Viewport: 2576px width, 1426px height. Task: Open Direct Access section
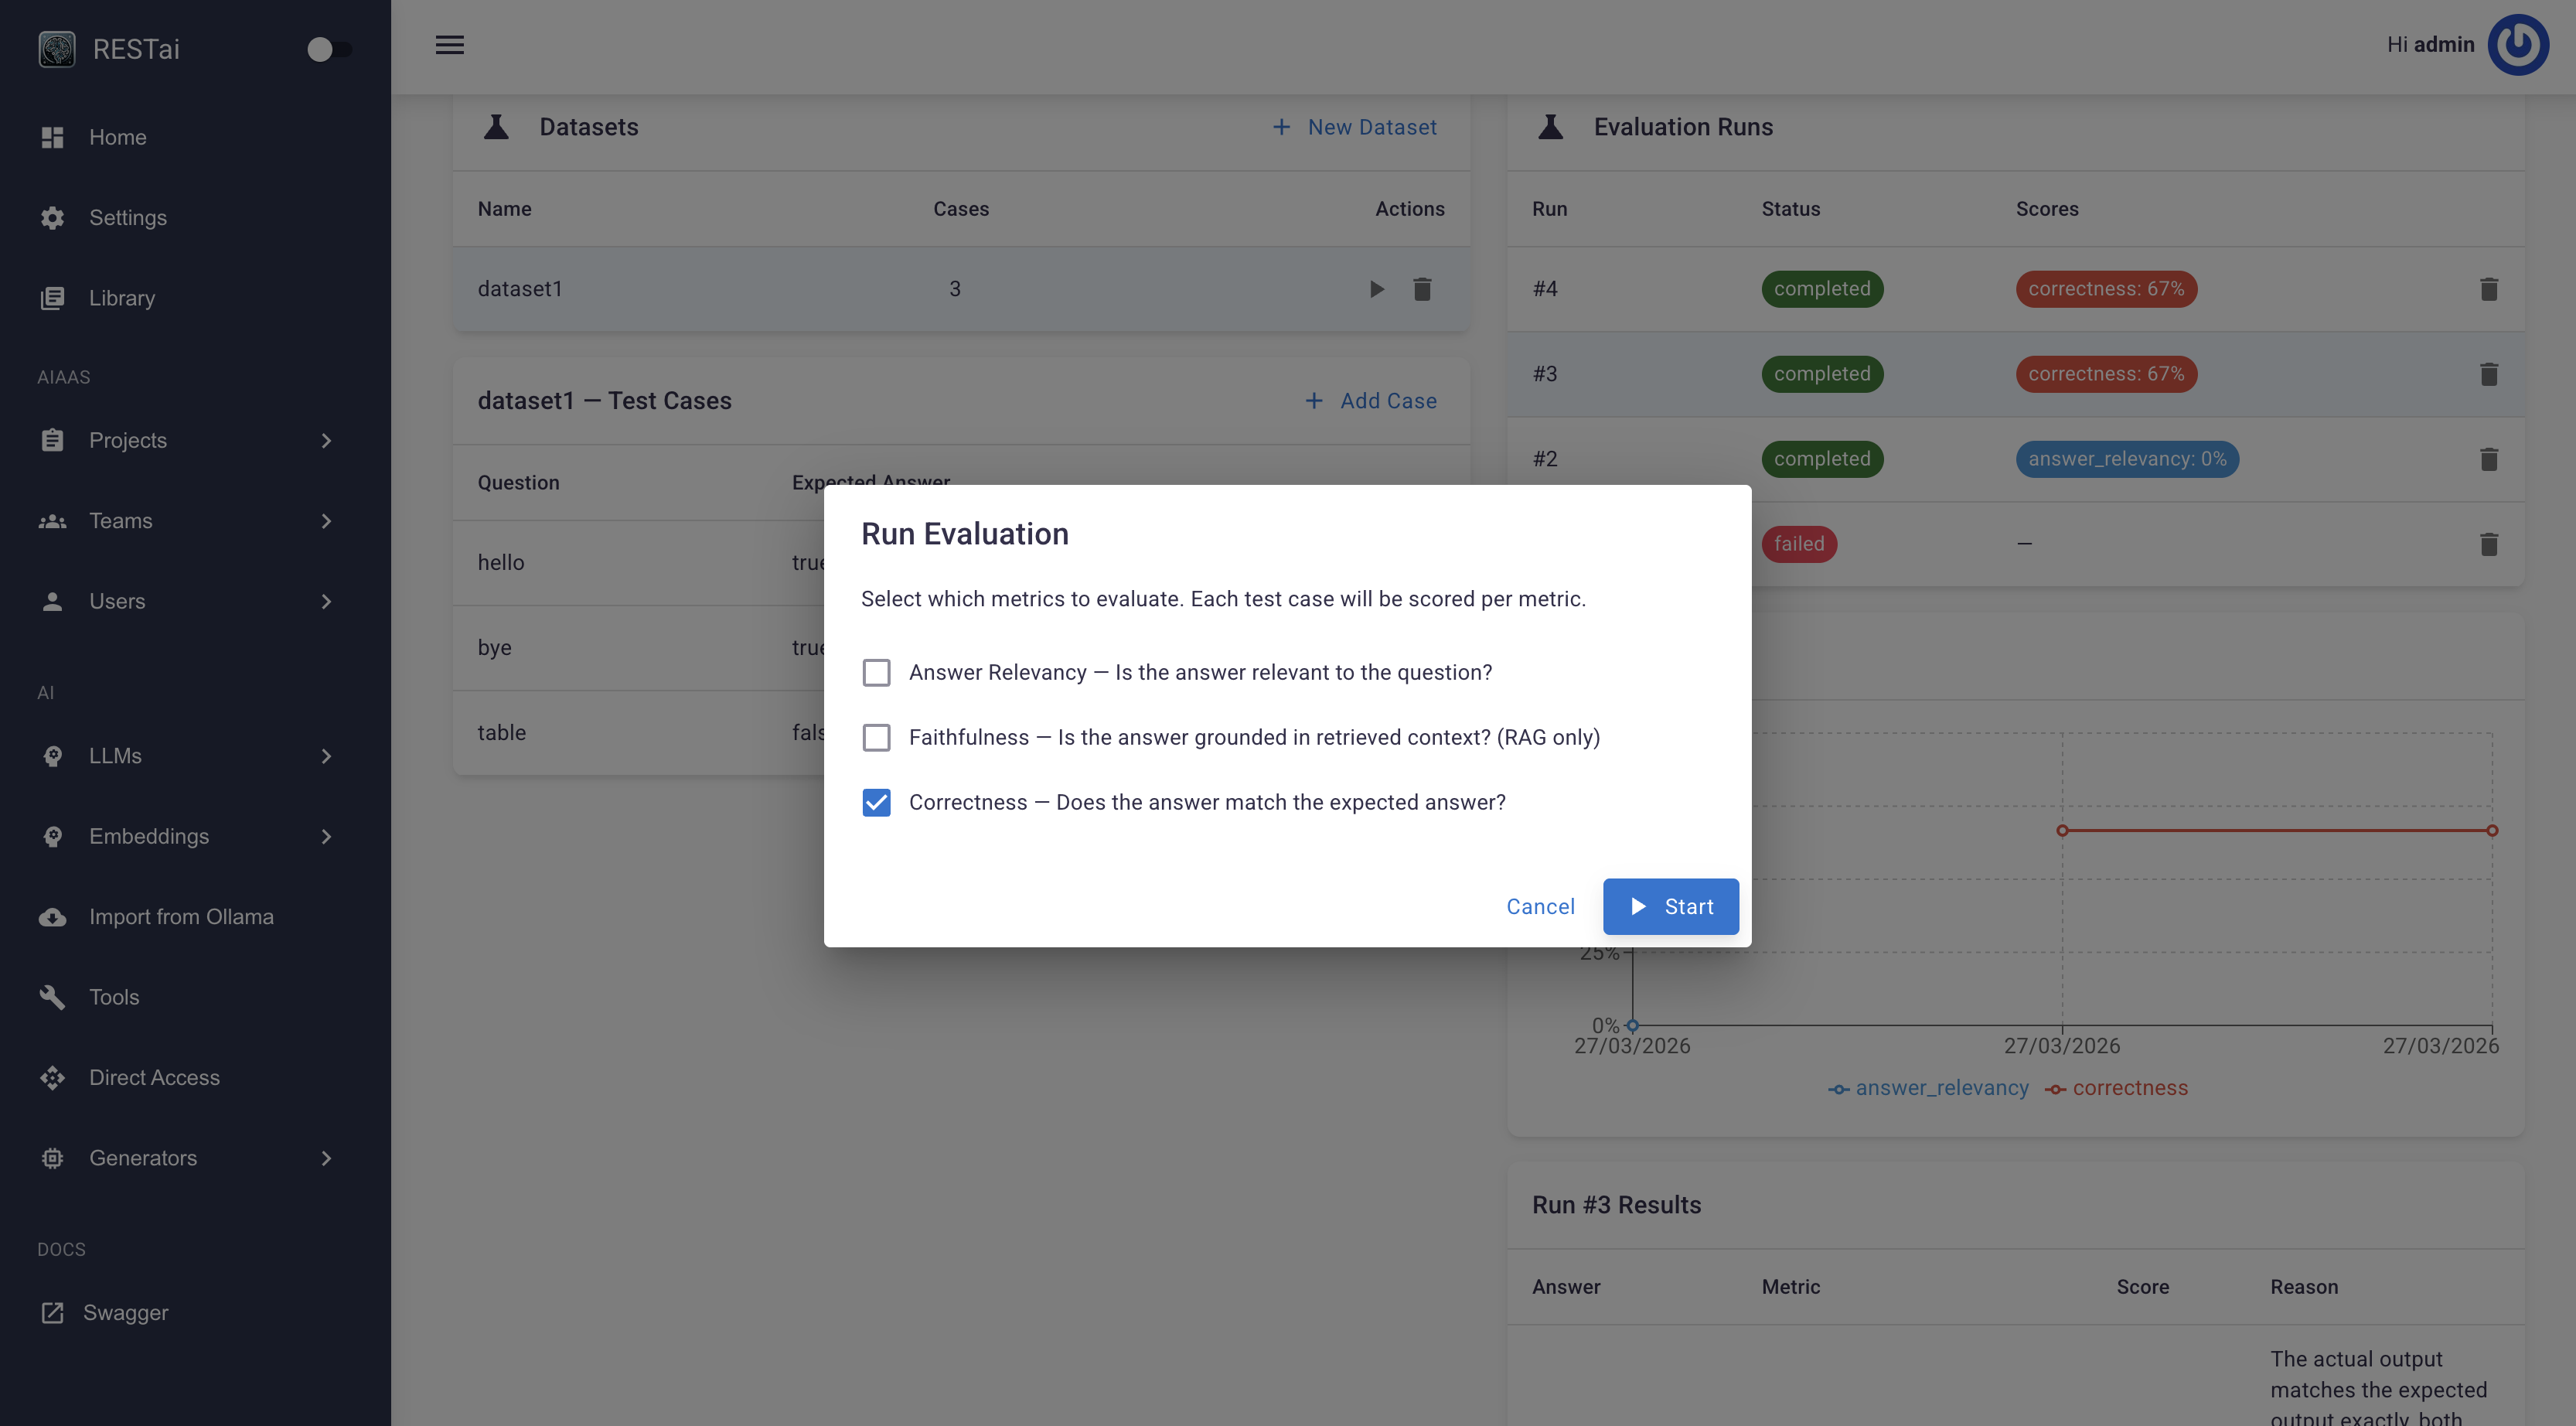tap(154, 1077)
